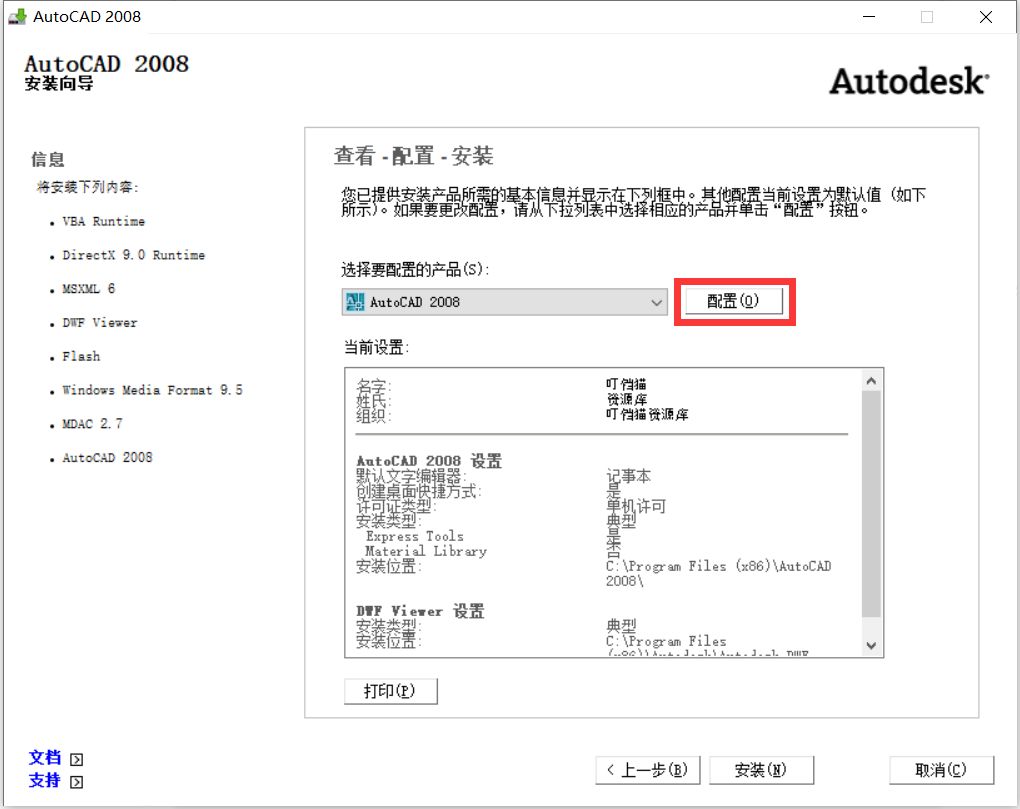Select VBA Runtime in info list
1020x809 pixels.
(103, 222)
